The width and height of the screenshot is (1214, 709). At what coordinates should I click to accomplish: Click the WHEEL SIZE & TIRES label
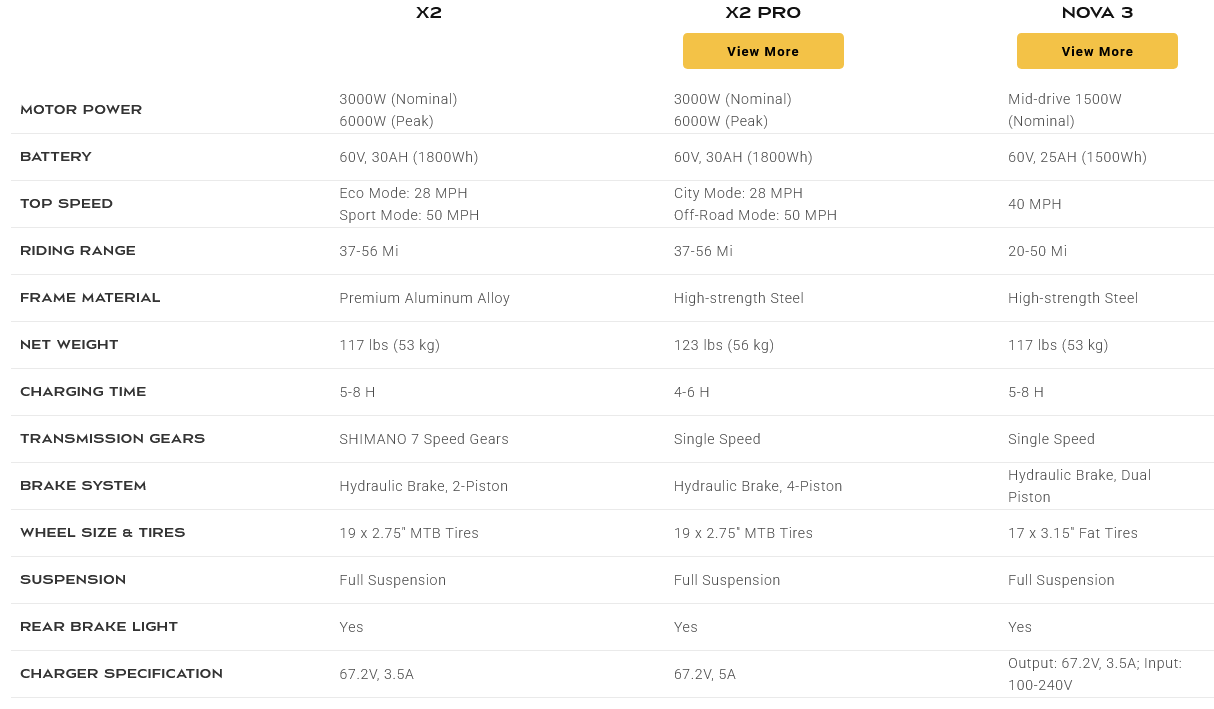(x=103, y=533)
